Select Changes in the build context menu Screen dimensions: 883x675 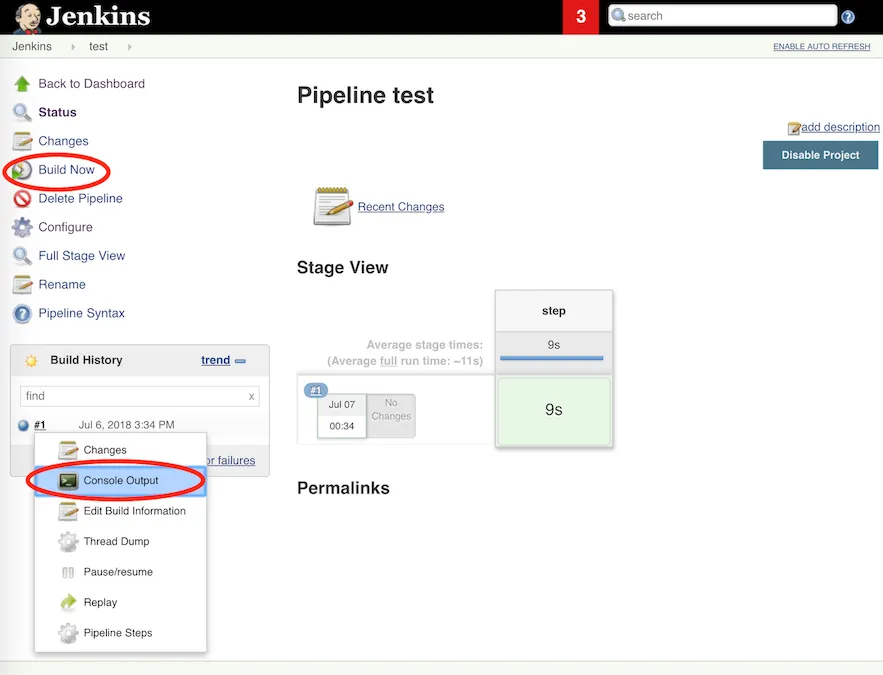[121, 450]
